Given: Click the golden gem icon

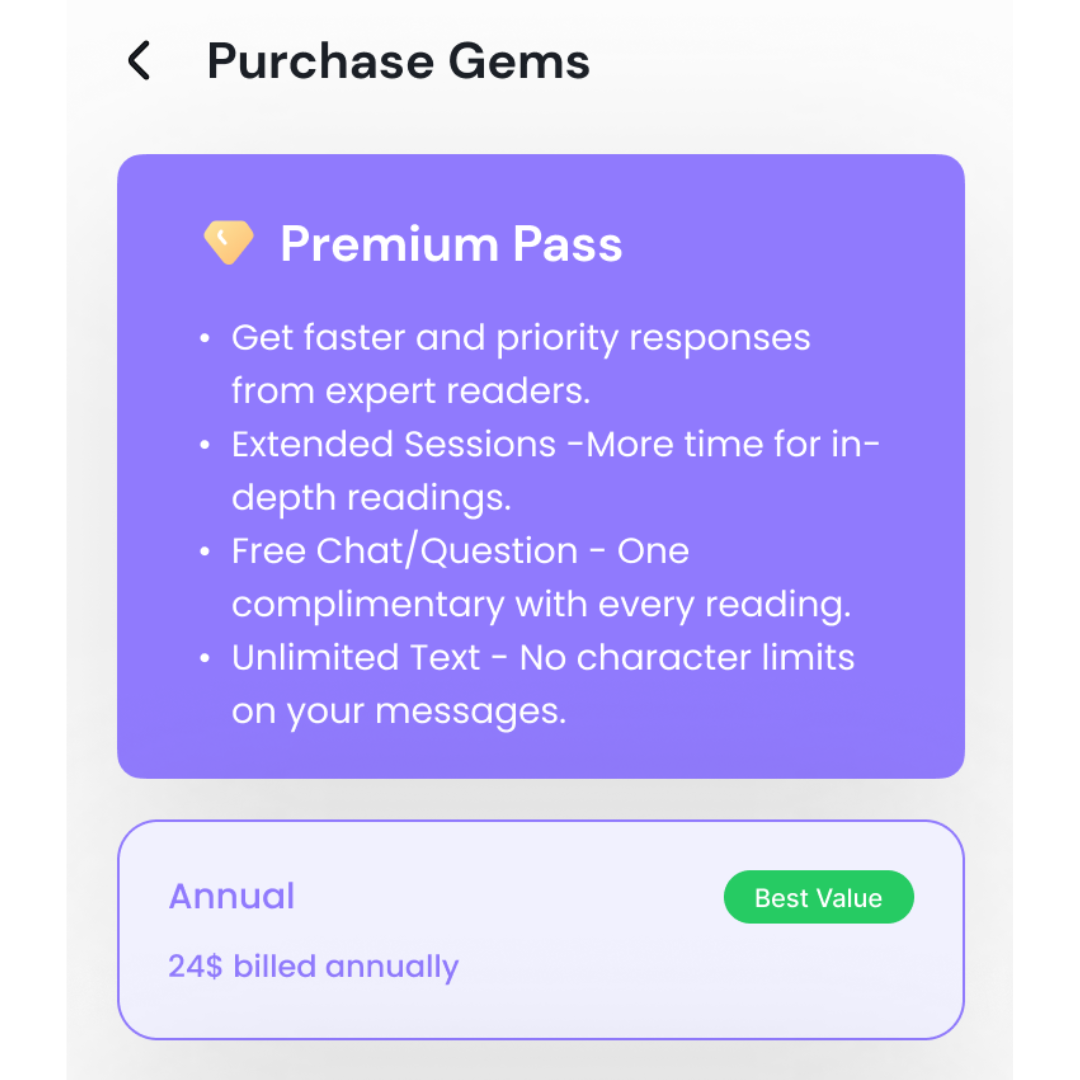Looking at the screenshot, I should pos(228,243).
